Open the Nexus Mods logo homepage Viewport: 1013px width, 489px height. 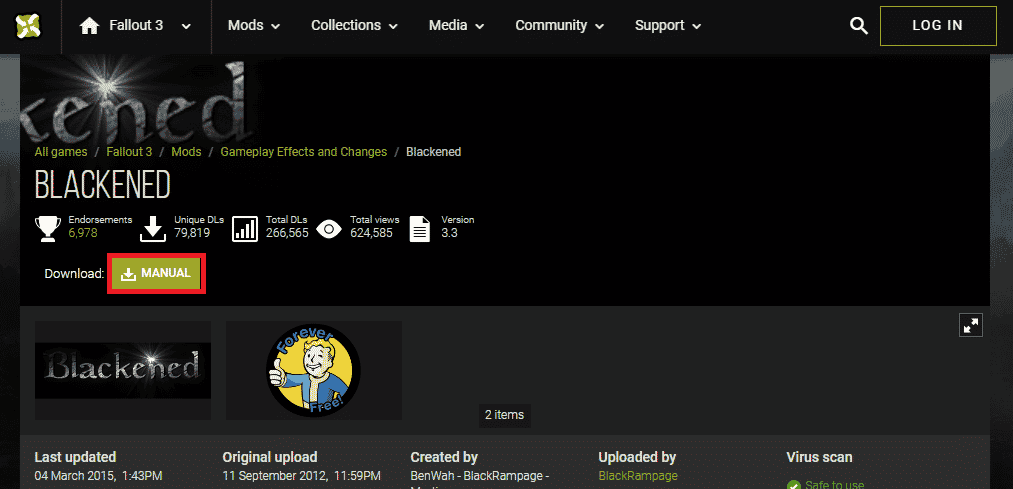pyautogui.click(x=28, y=26)
